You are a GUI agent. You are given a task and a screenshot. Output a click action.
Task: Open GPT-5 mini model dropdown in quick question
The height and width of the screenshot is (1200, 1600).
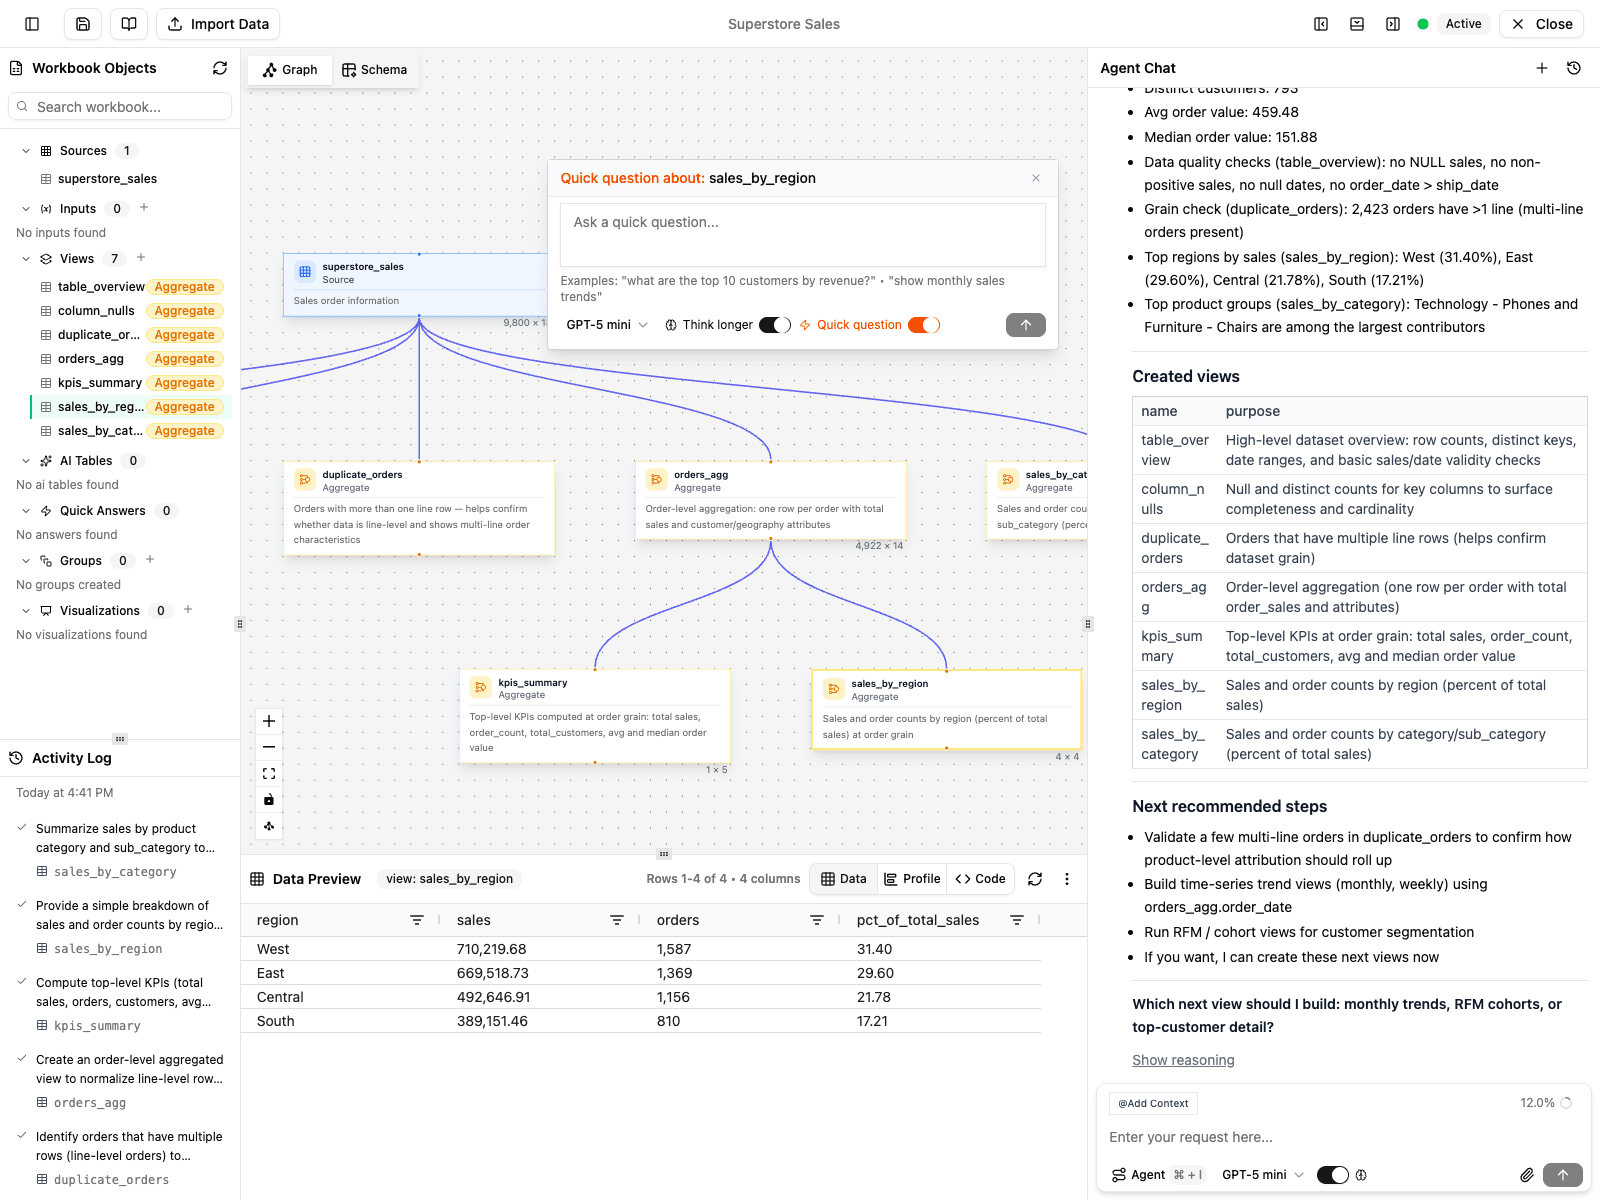tap(607, 325)
